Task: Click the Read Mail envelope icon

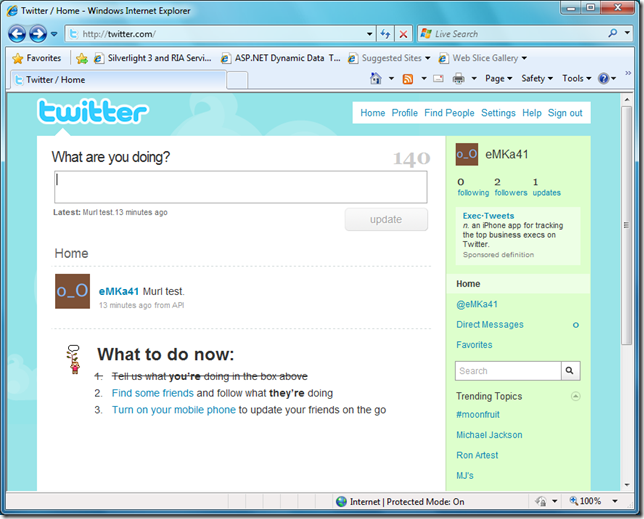Action: pos(439,78)
